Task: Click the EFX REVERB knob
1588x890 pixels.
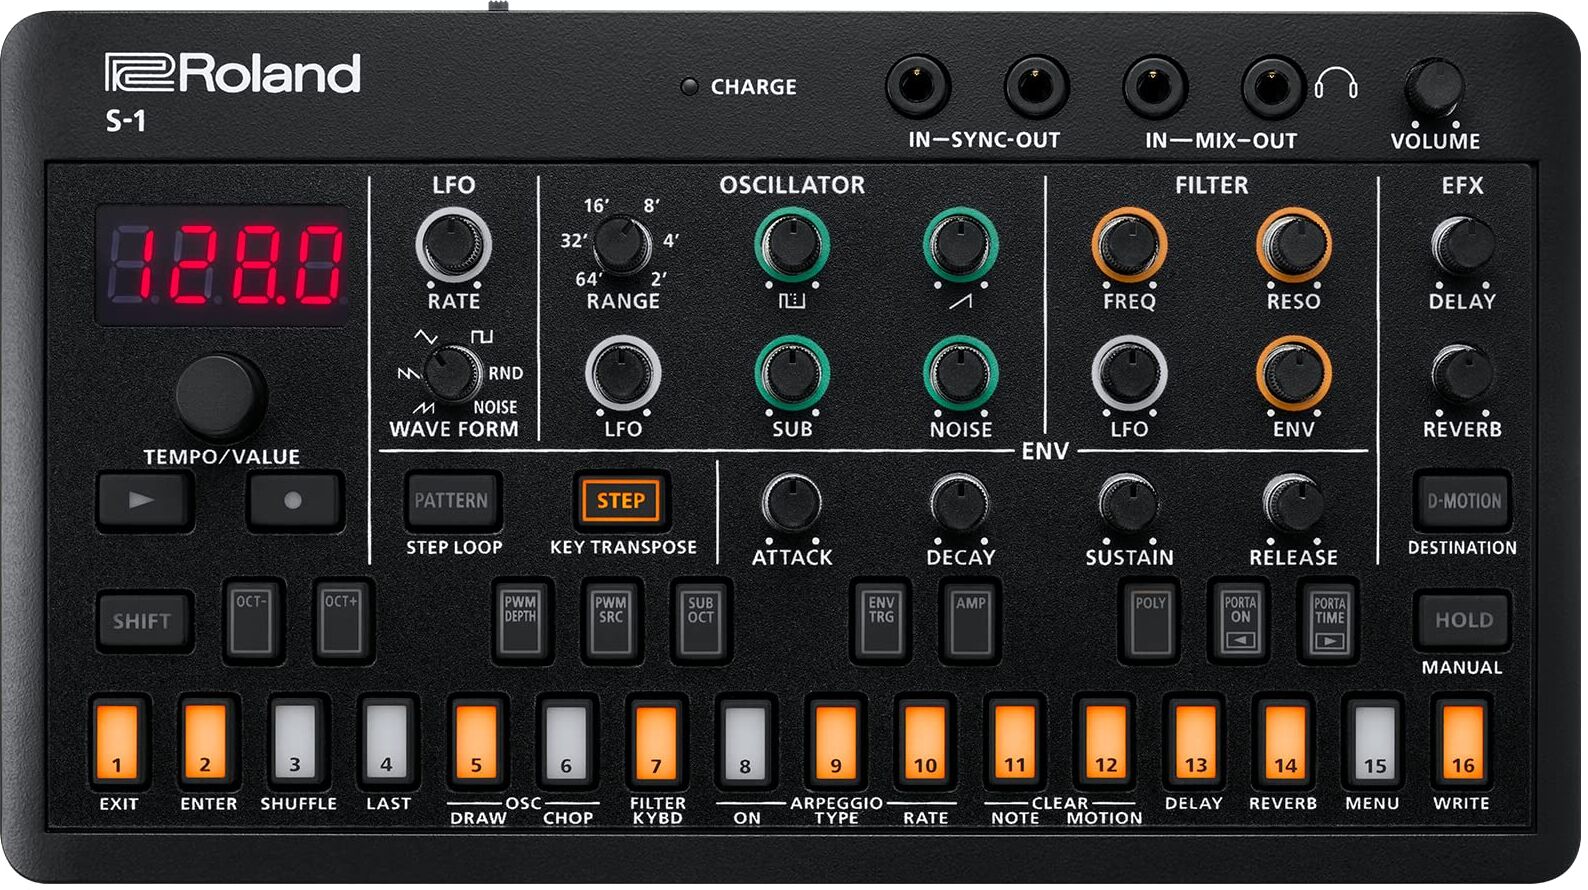Action: click(1462, 373)
